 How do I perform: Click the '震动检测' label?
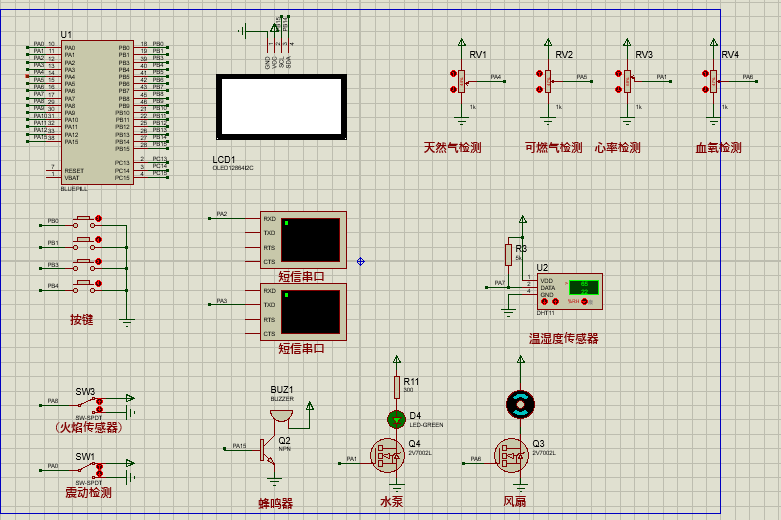click(89, 493)
